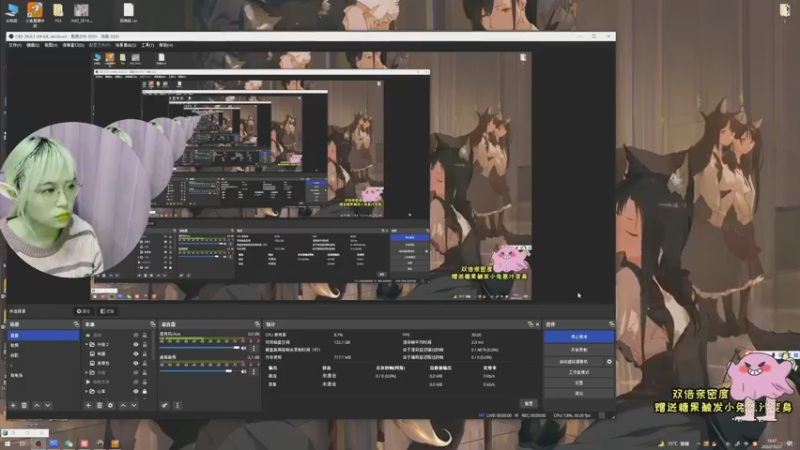Float the Stats dock panel
The image size is (800, 450).
[x=530, y=324]
